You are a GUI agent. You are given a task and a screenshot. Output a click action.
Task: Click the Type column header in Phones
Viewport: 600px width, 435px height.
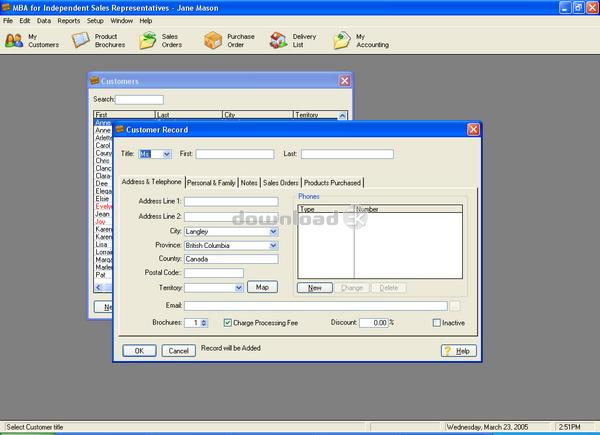tap(326, 209)
